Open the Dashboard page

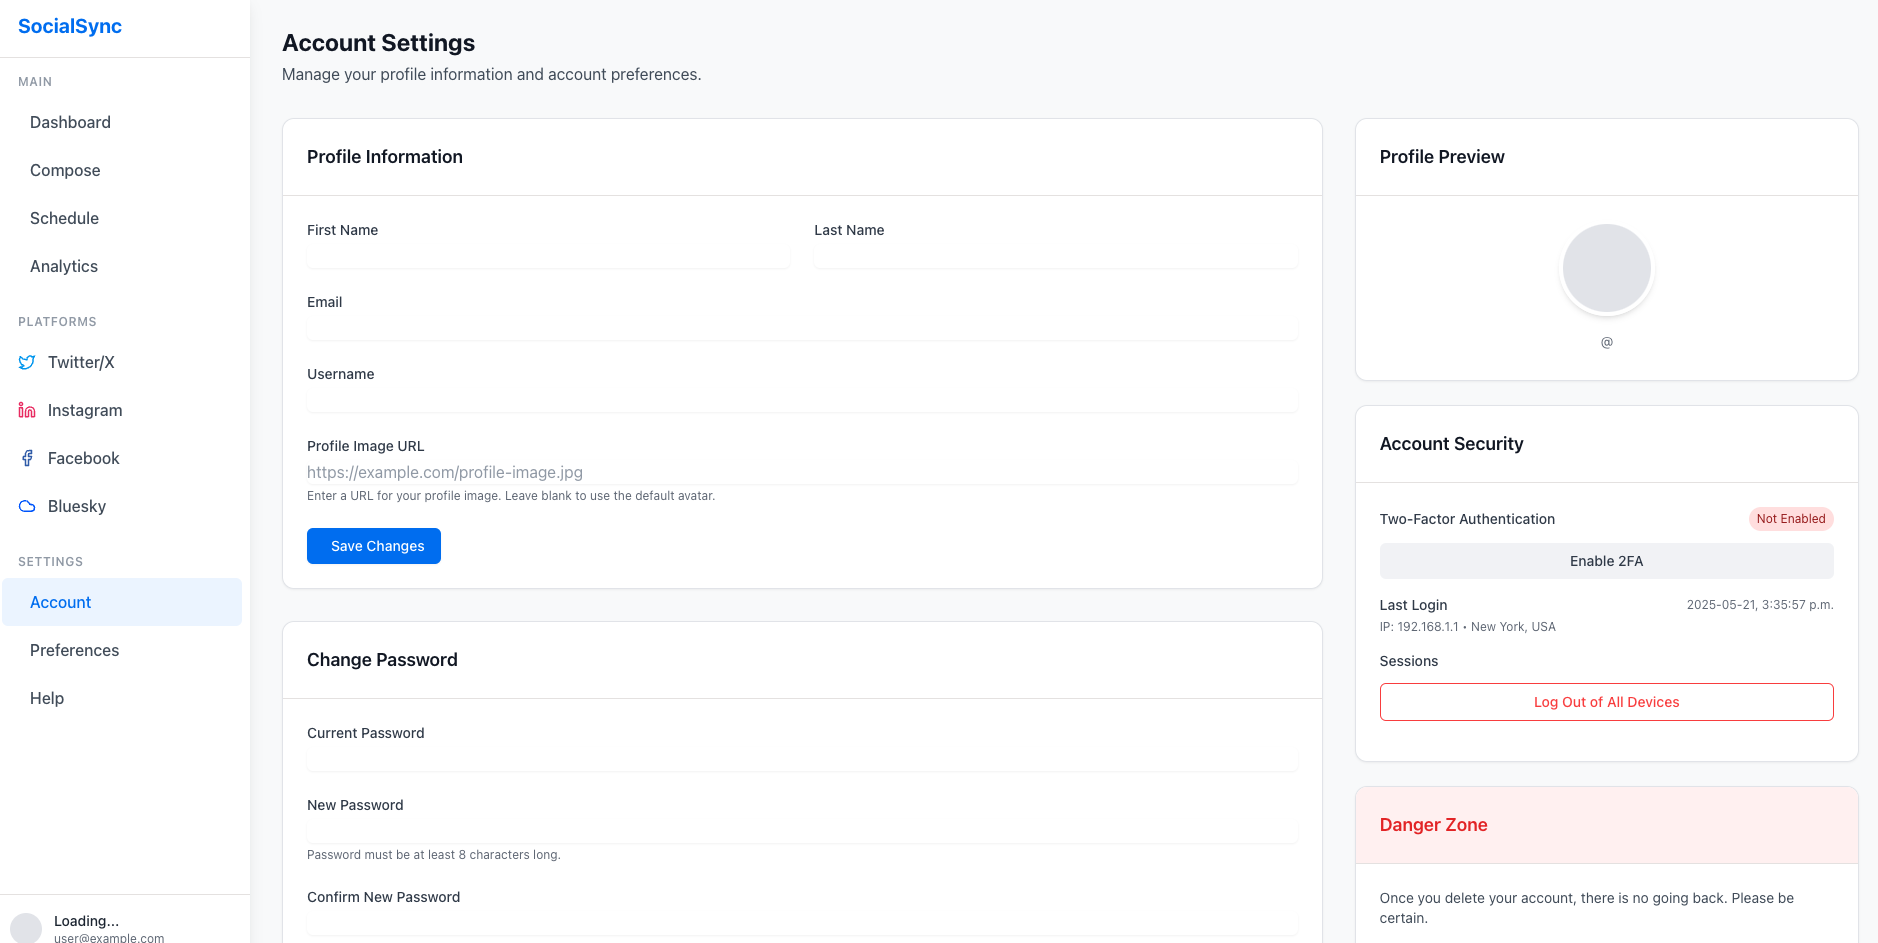point(70,122)
